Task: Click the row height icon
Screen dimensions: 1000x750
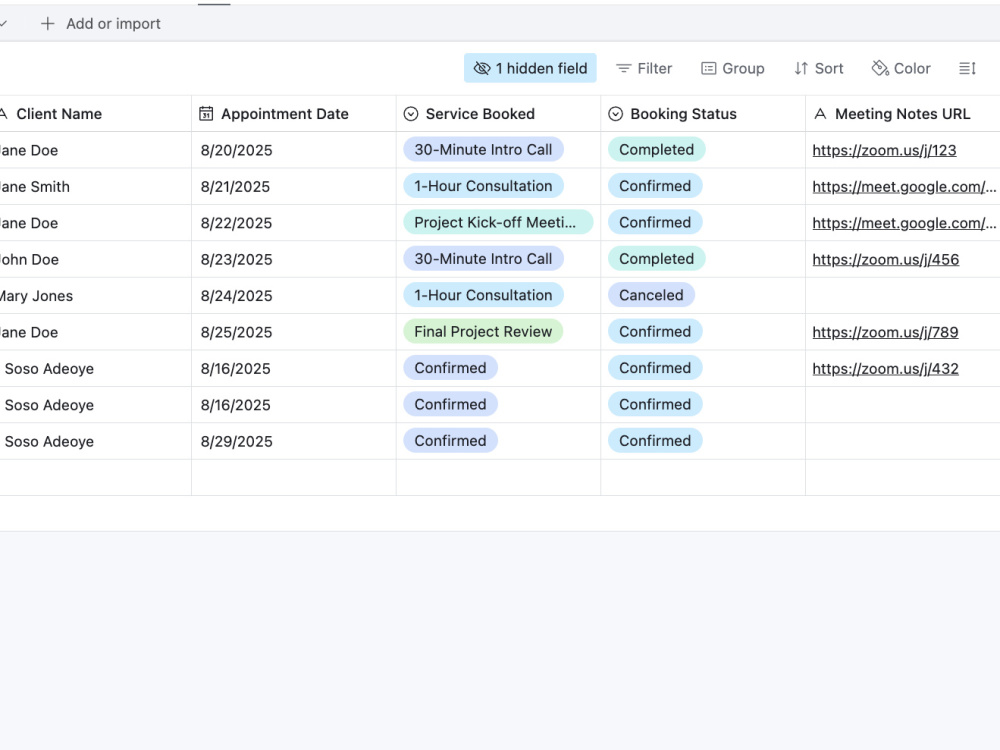Action: 967,68
